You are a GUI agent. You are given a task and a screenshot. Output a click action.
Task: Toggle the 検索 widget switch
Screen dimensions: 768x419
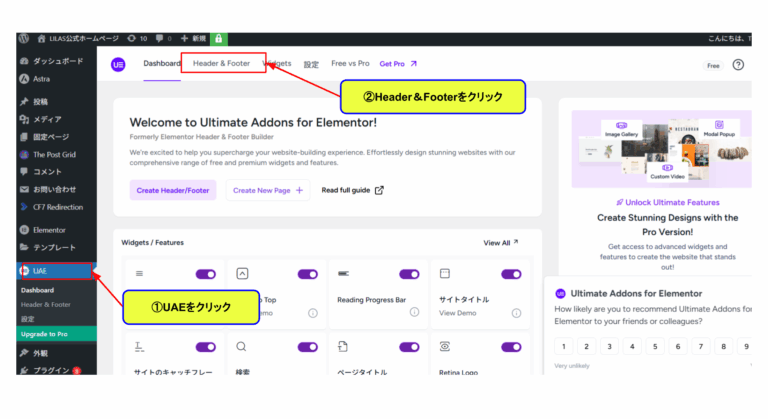tap(308, 347)
